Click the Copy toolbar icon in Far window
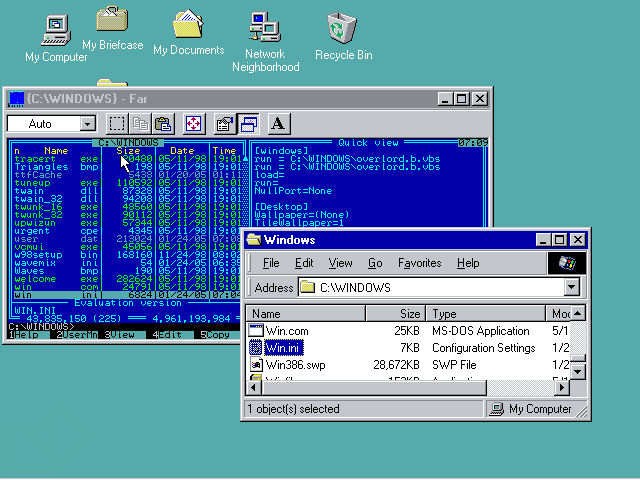Viewport: 640px width, 480px height. [x=140, y=124]
